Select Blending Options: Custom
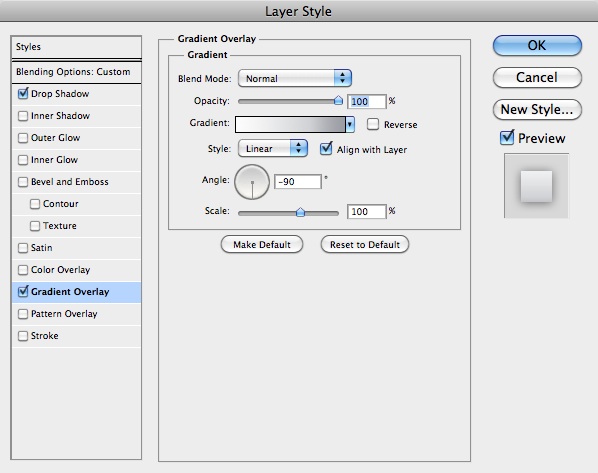 [x=76, y=72]
